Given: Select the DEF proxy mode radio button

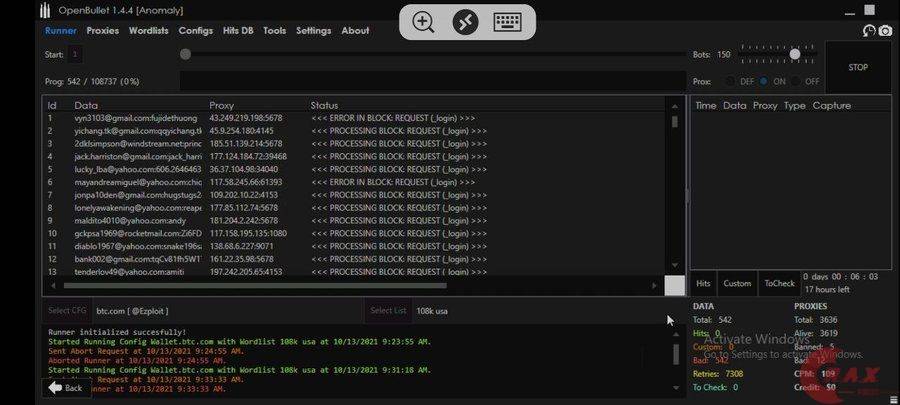Looking at the screenshot, I should coord(731,81).
